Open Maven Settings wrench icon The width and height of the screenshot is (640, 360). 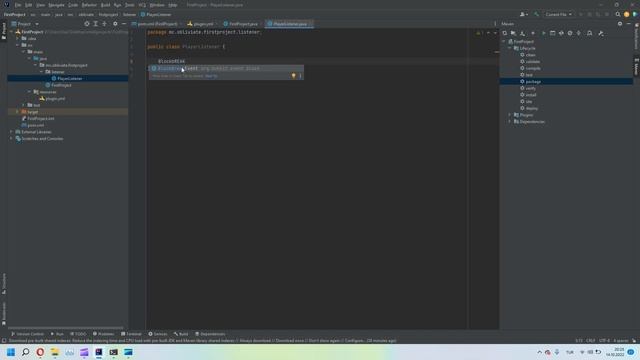coord(601,33)
